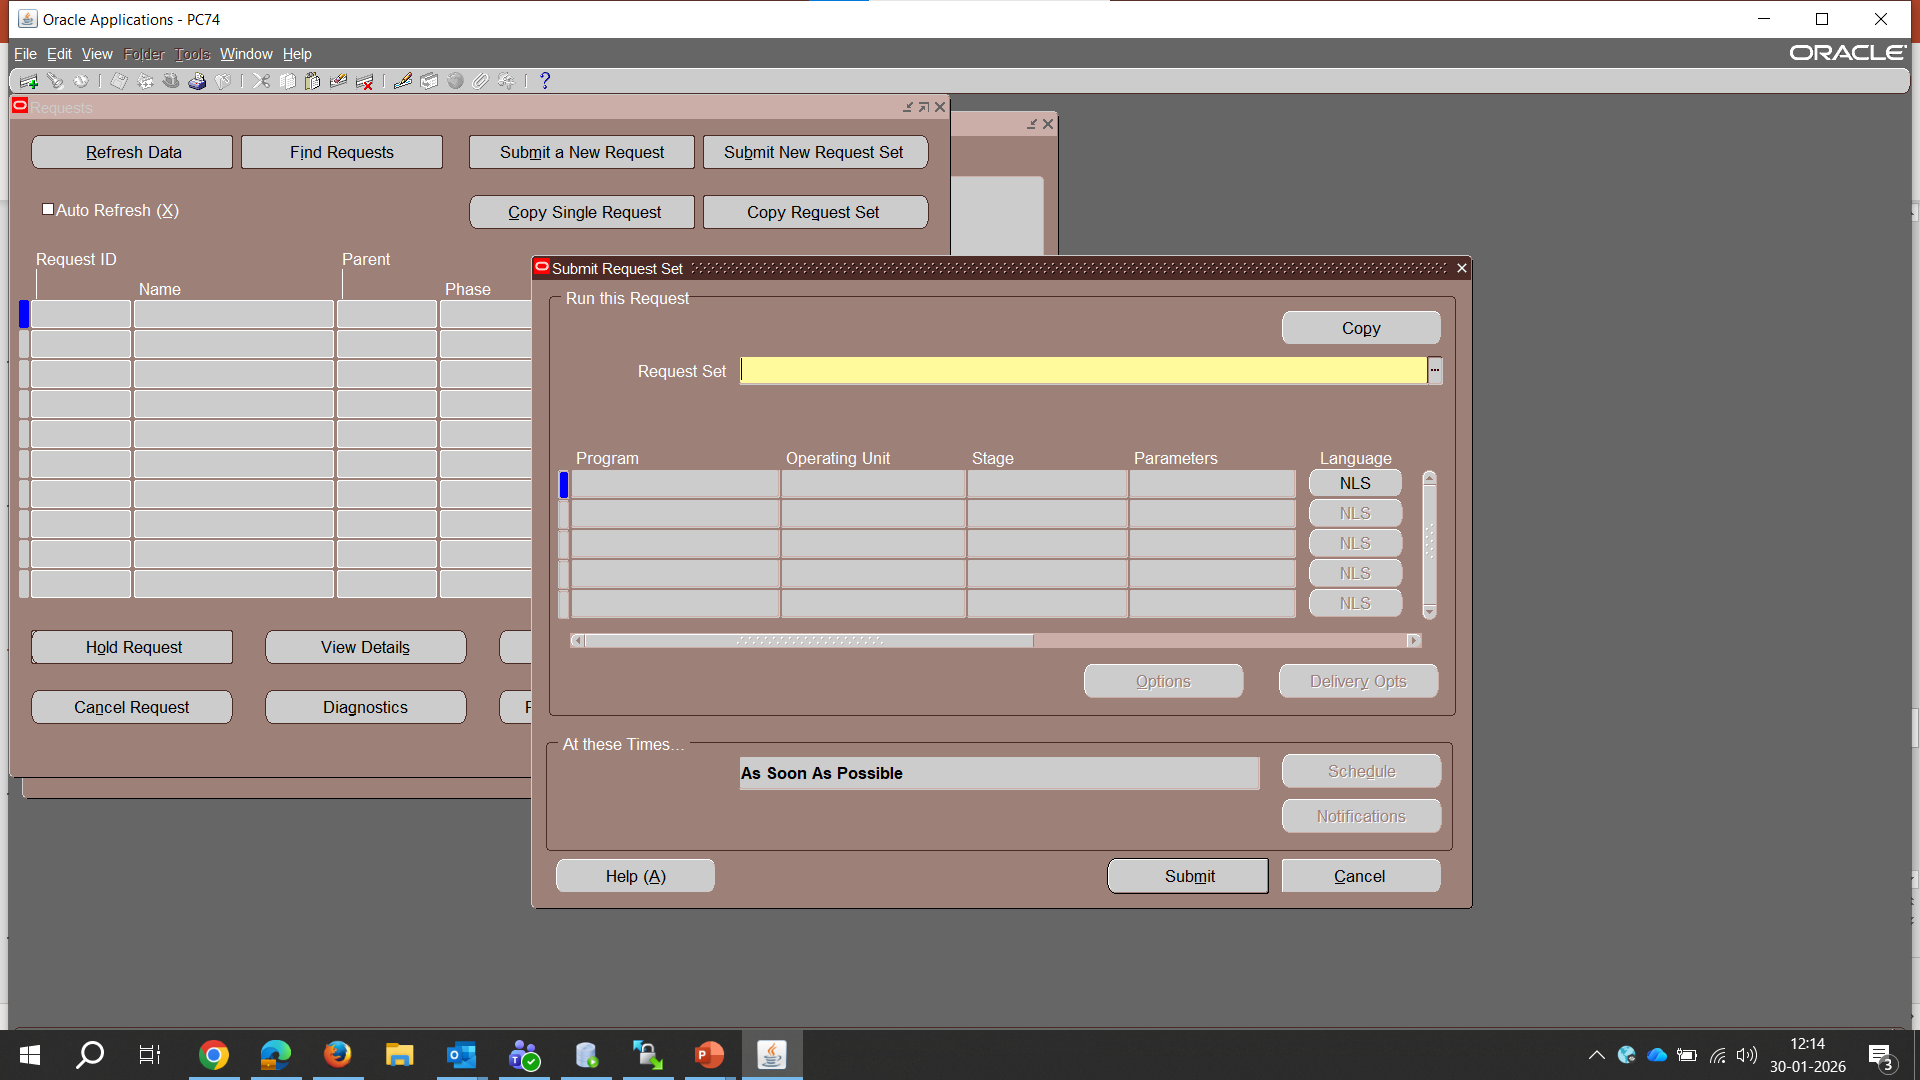Click the Folder Tools toolbar icon
Image resolution: width=1920 pixels, height=1080 pixels.
507,81
